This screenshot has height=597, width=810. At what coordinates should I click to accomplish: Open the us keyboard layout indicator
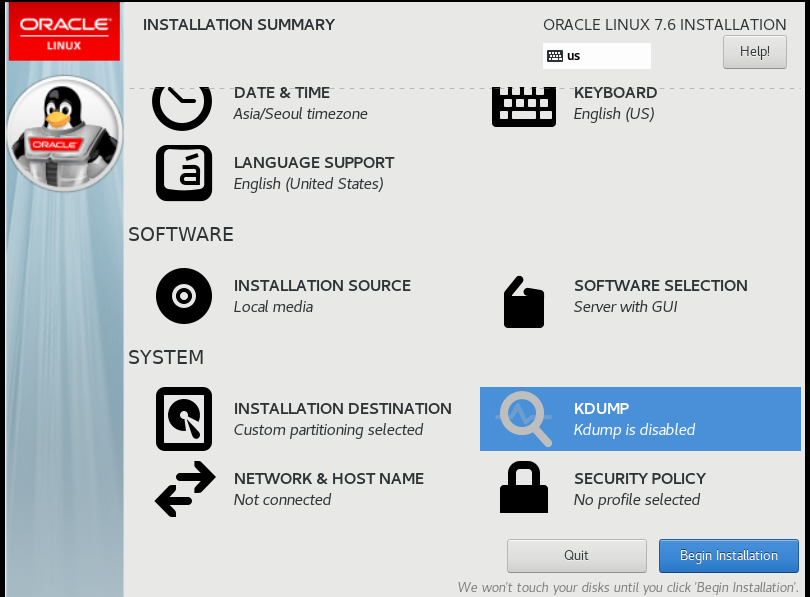point(597,56)
